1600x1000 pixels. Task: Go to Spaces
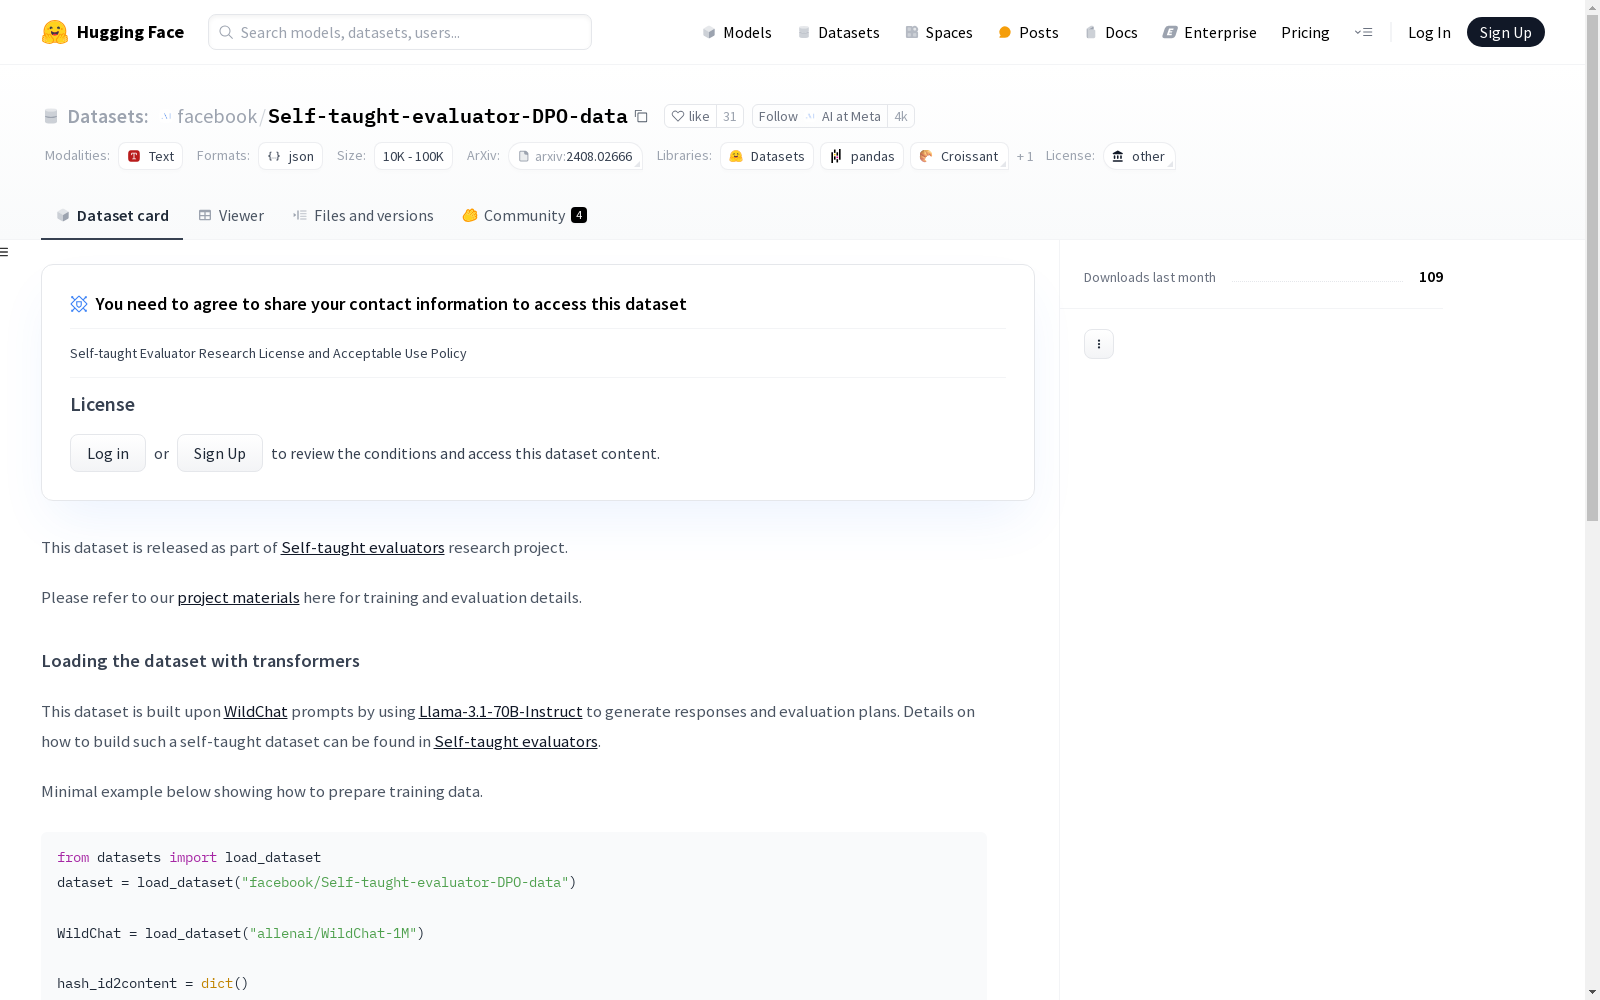click(939, 32)
